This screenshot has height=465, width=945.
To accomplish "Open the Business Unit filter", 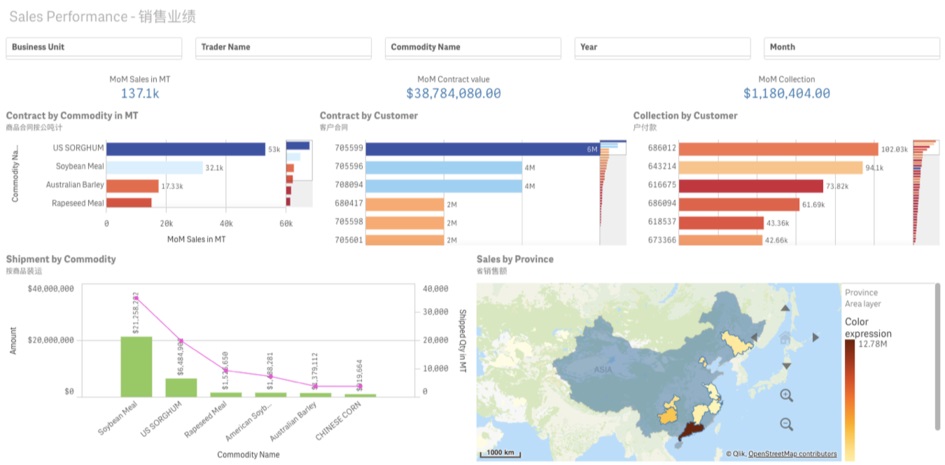I will [94, 47].
